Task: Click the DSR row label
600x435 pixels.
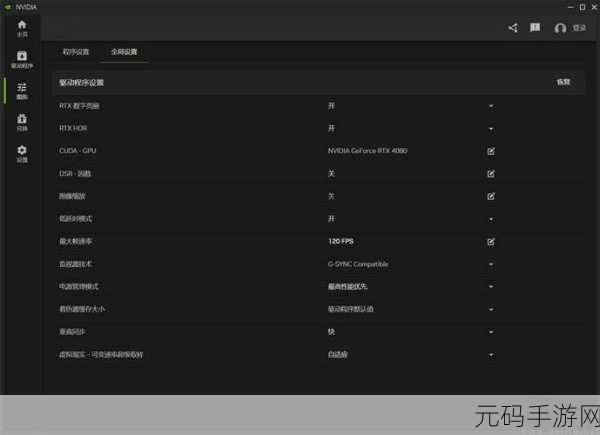Action: [x=75, y=174]
